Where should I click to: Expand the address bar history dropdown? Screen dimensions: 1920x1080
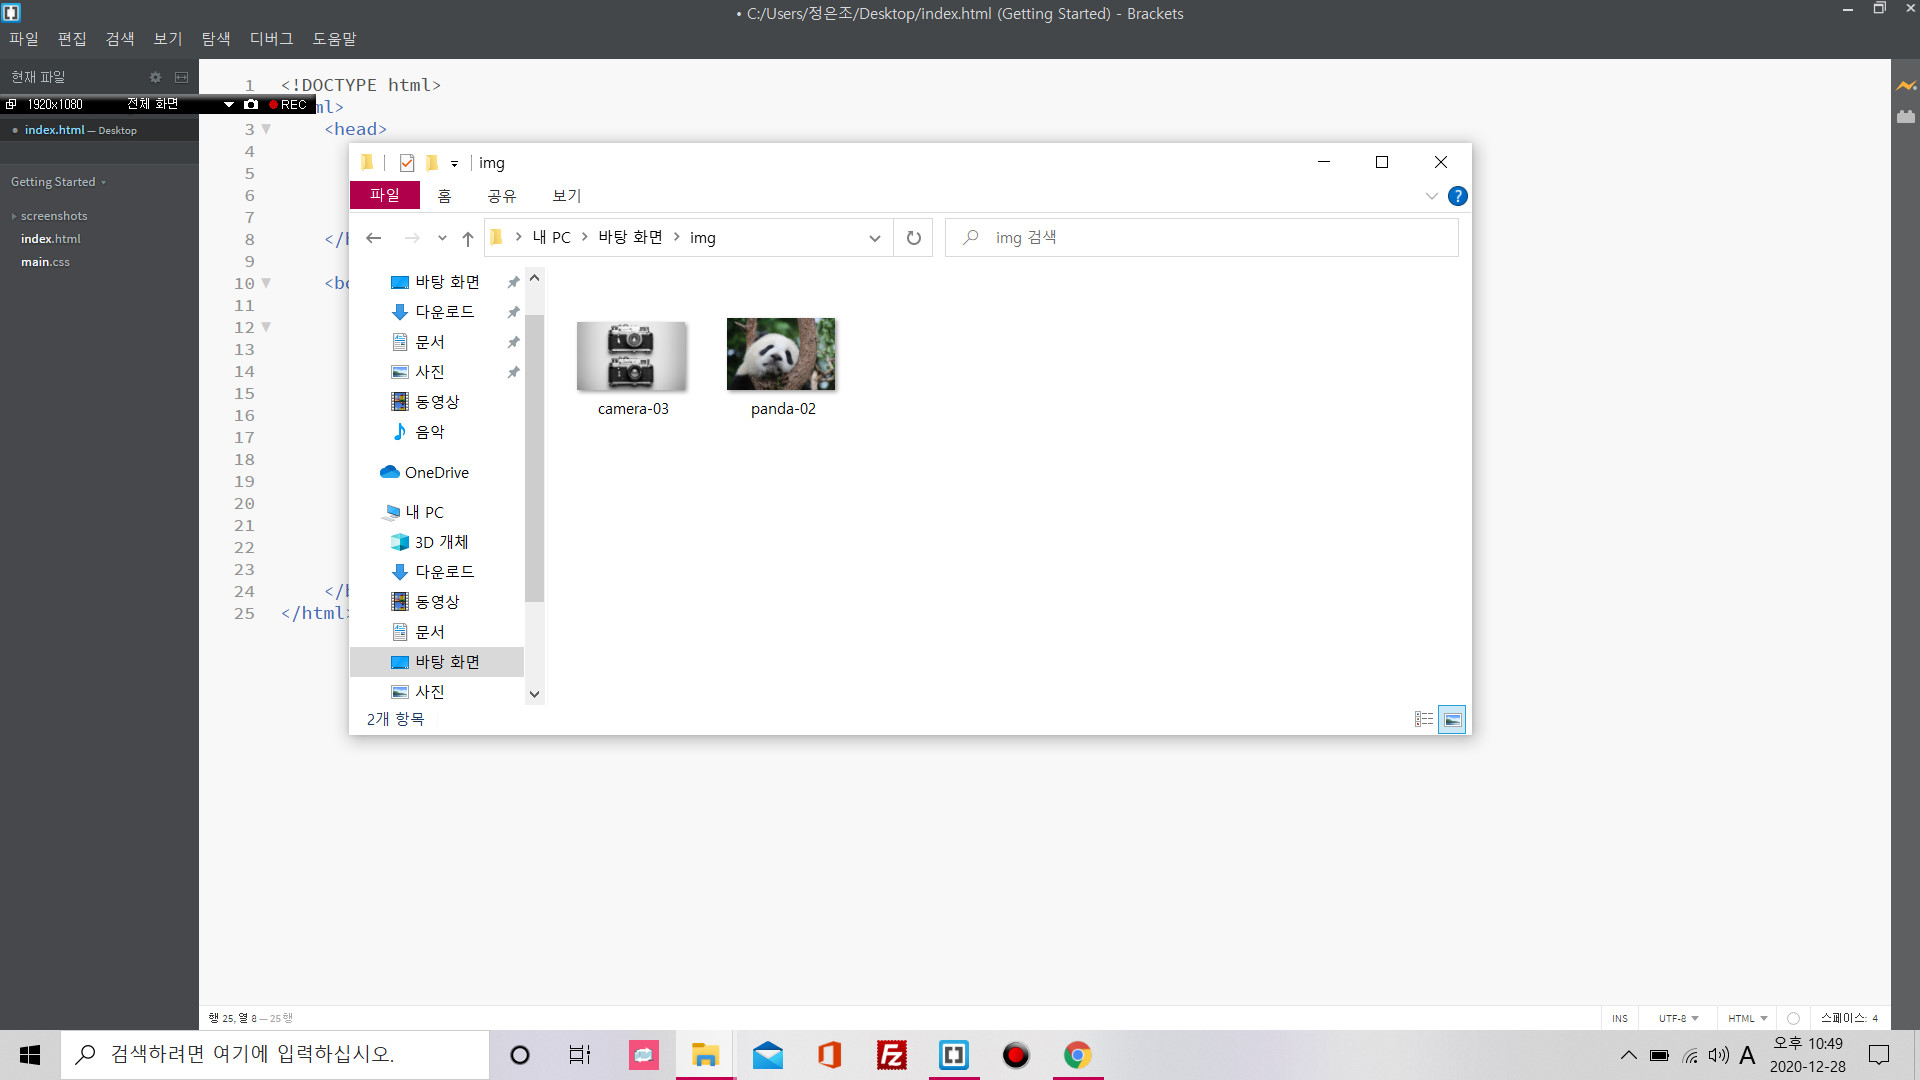[875, 238]
